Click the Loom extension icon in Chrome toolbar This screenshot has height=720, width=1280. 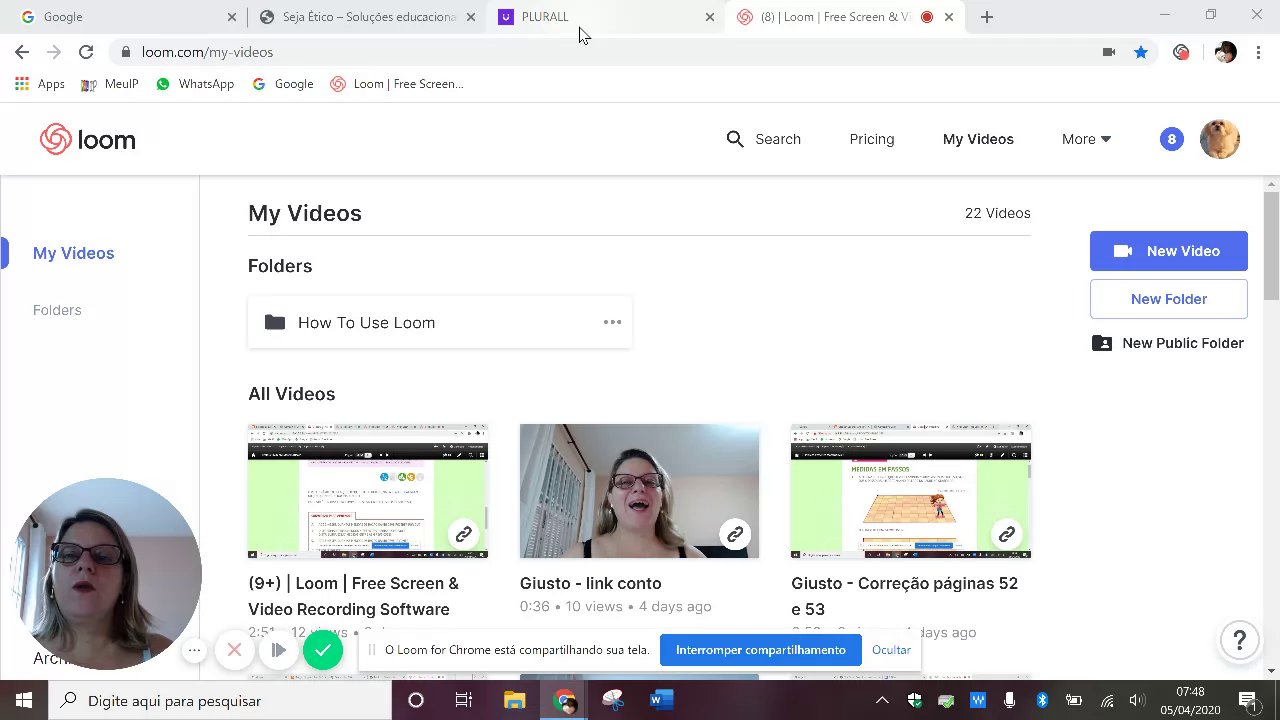(1181, 52)
